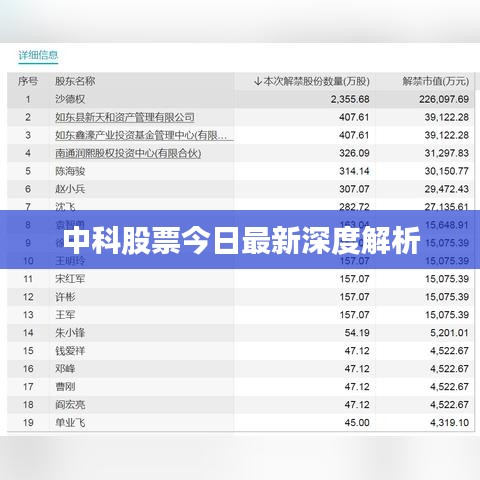Select the last row 单业飞

pos(241,423)
